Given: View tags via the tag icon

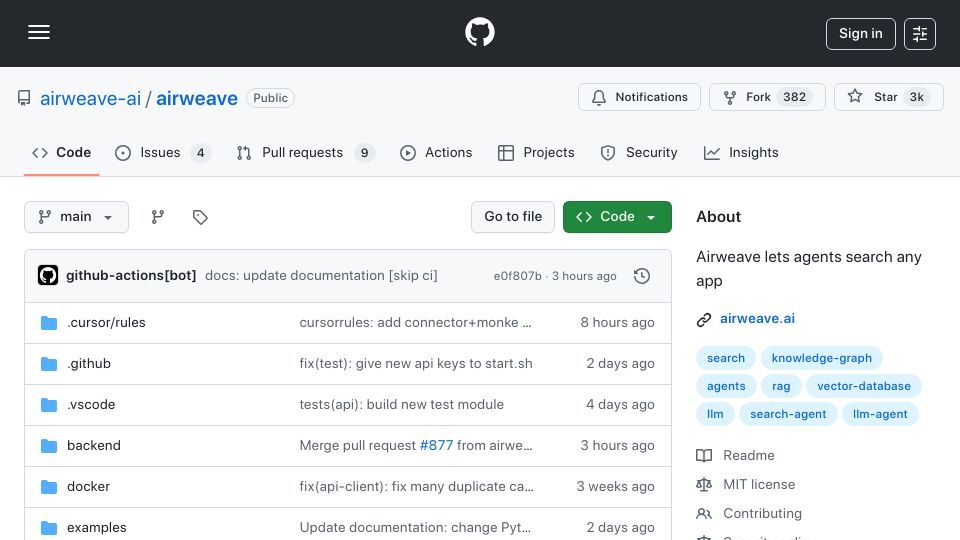Looking at the screenshot, I should coord(200,217).
